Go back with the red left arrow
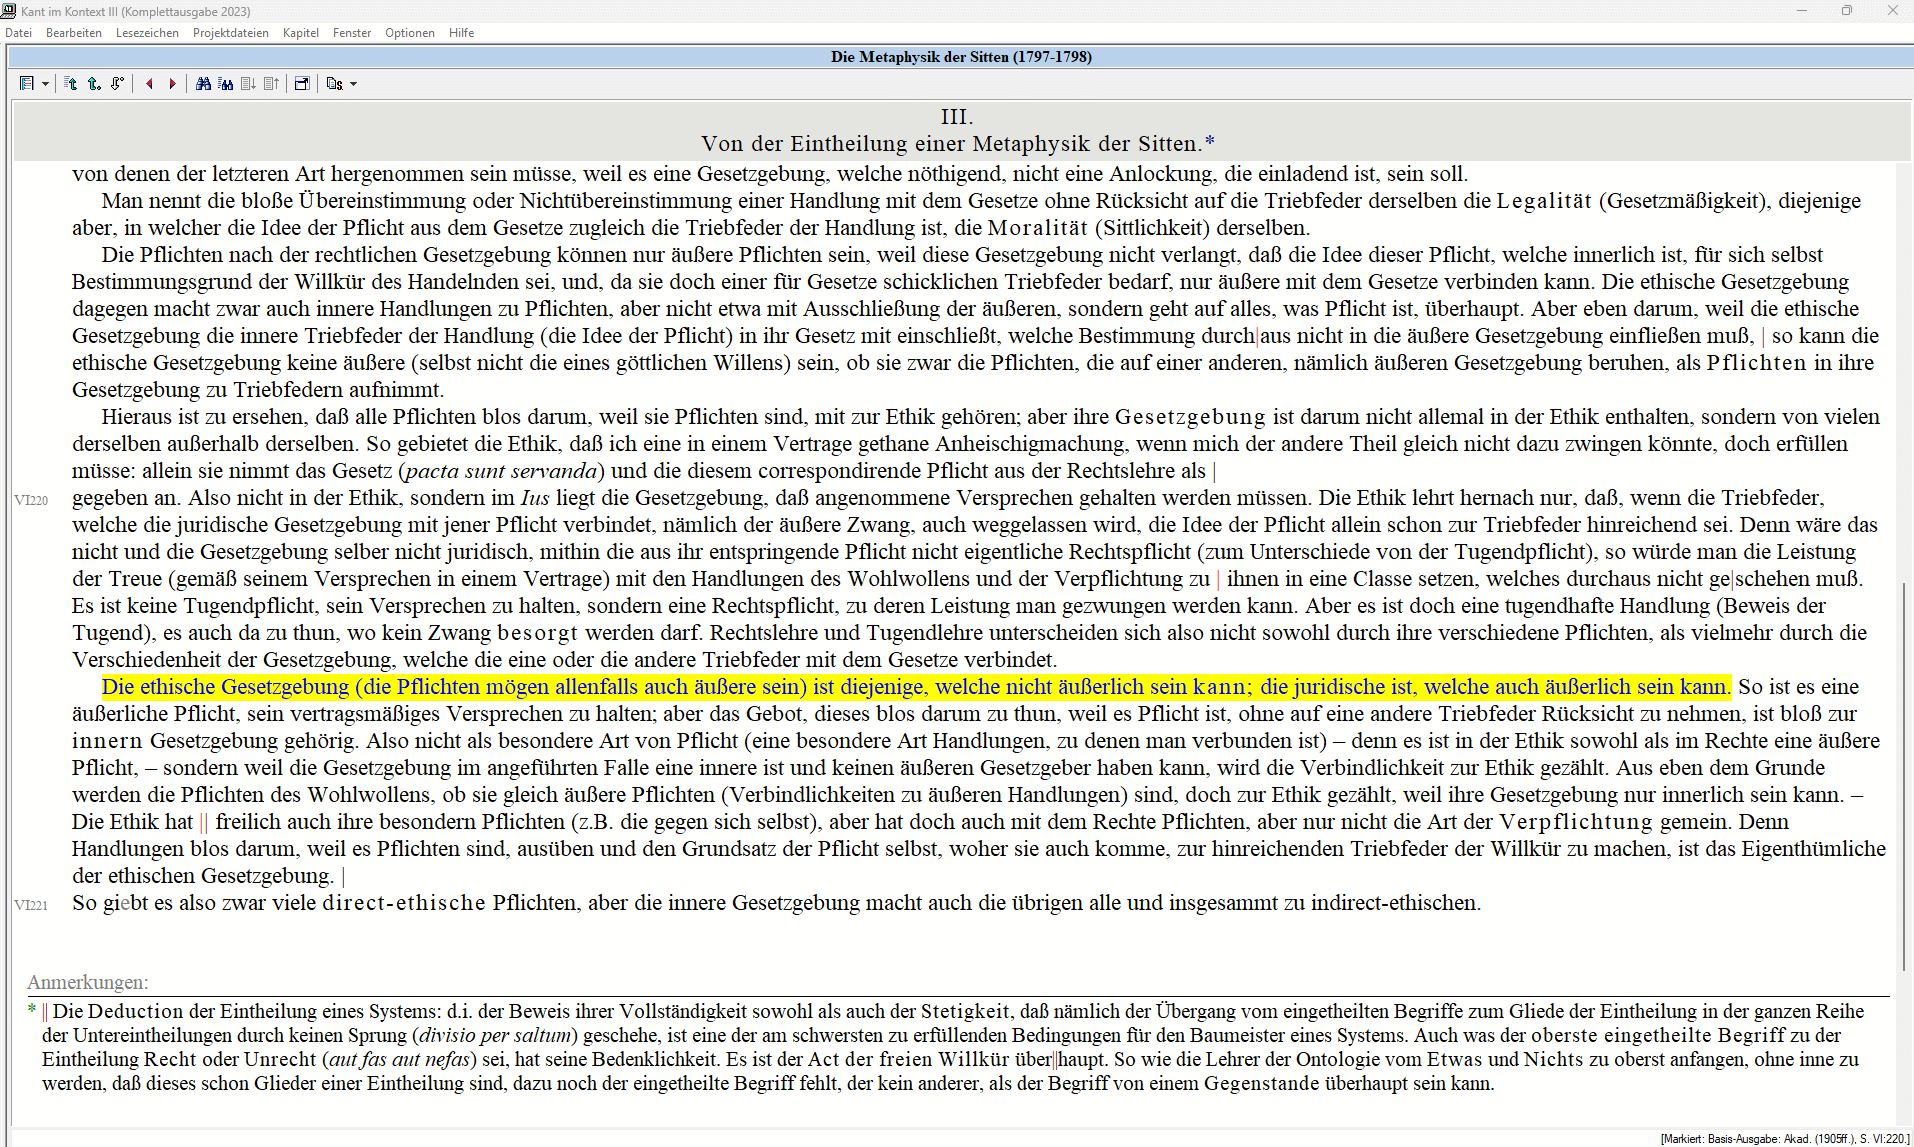The width and height of the screenshot is (1914, 1147). [149, 84]
